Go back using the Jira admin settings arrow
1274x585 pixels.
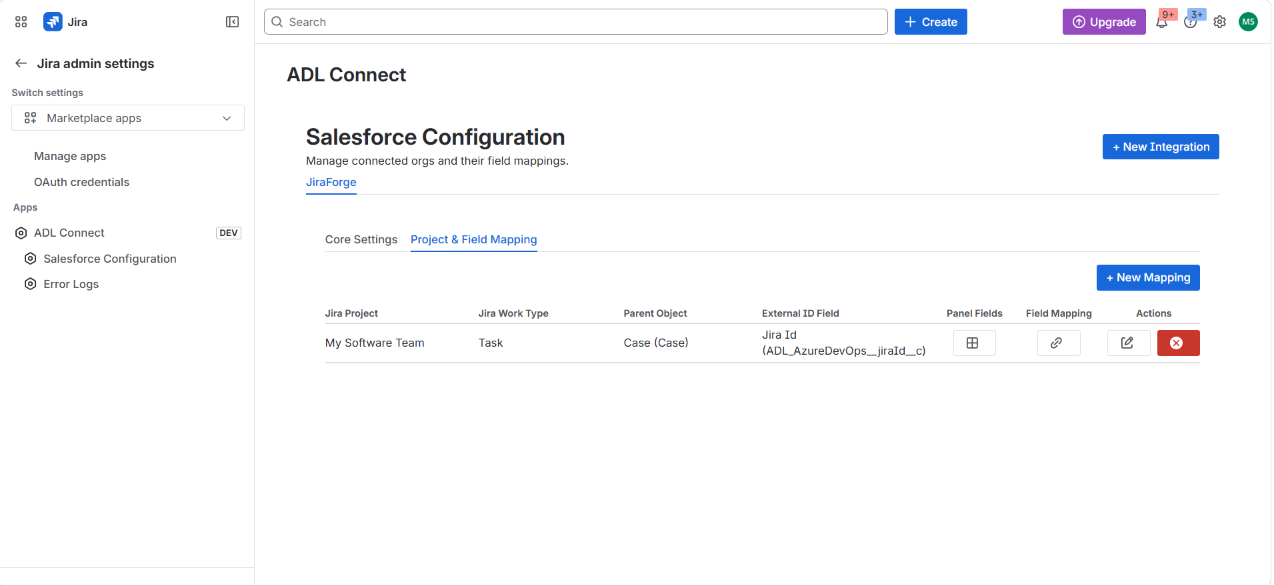20,63
